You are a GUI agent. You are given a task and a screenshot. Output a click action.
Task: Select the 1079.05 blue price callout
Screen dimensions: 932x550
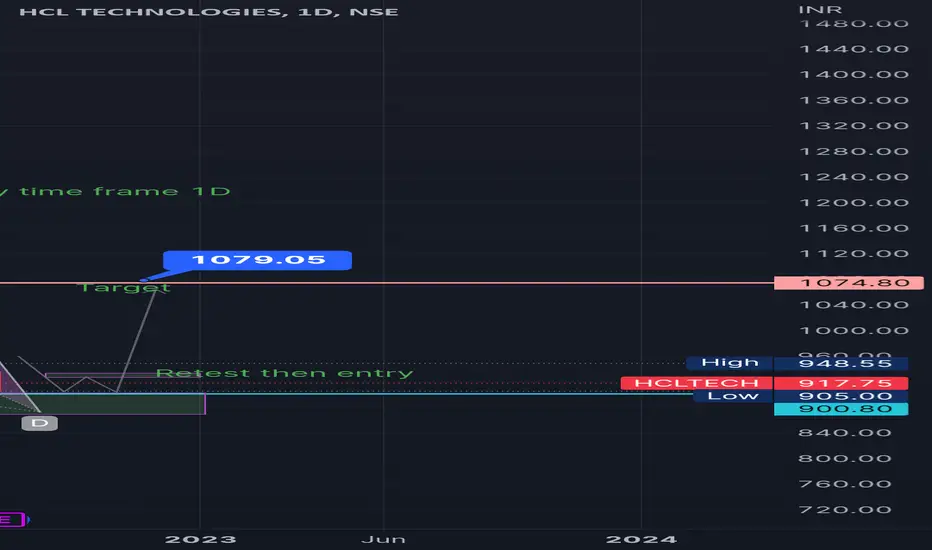[257, 260]
